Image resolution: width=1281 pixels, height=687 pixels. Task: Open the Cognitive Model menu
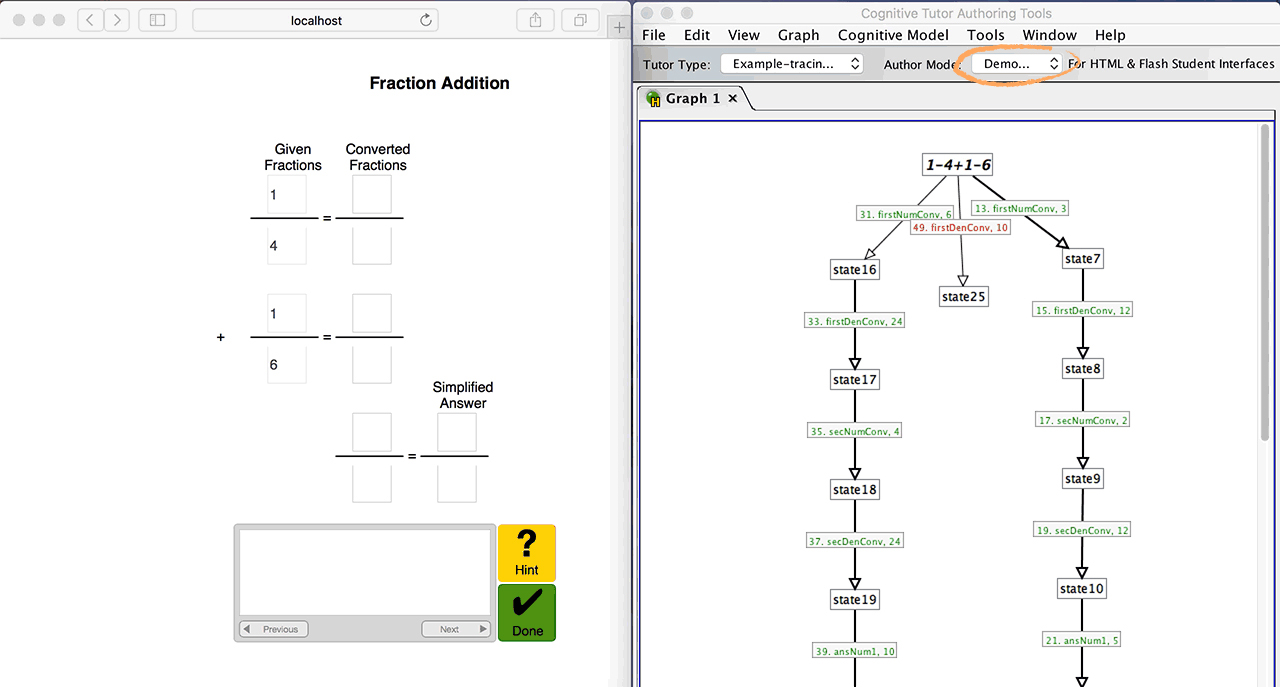(893, 34)
